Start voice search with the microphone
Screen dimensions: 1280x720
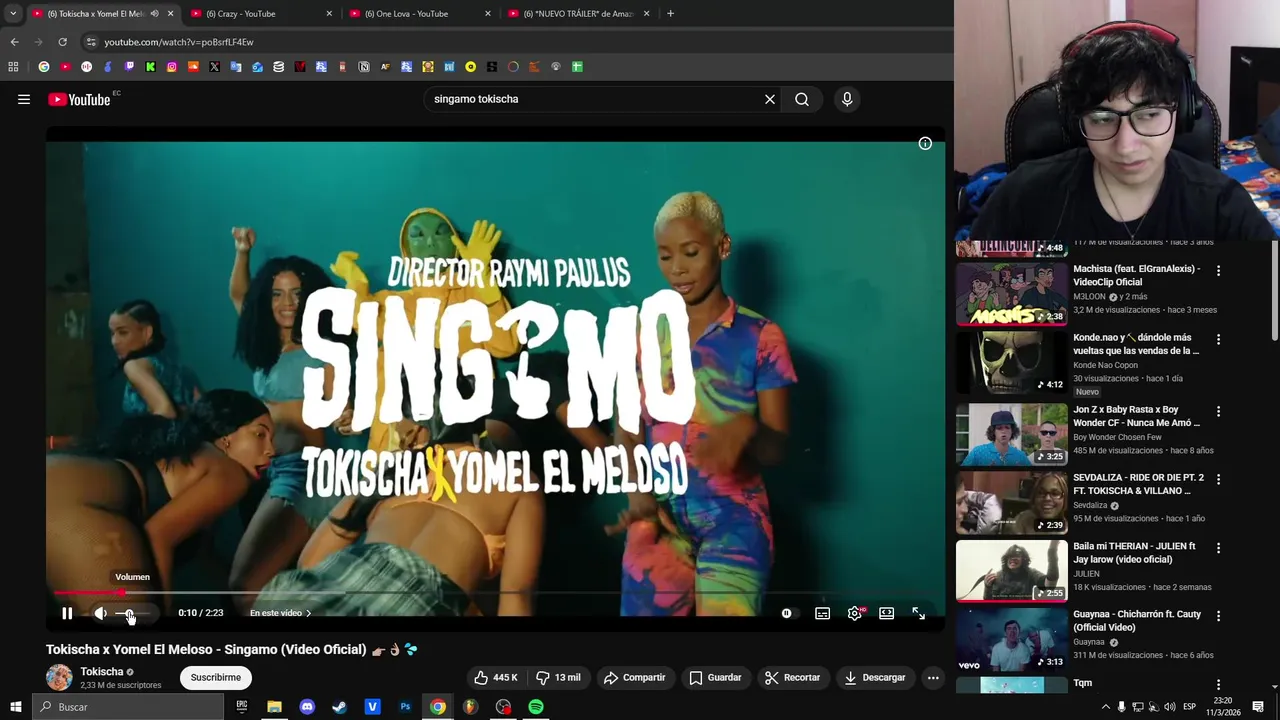(x=847, y=99)
